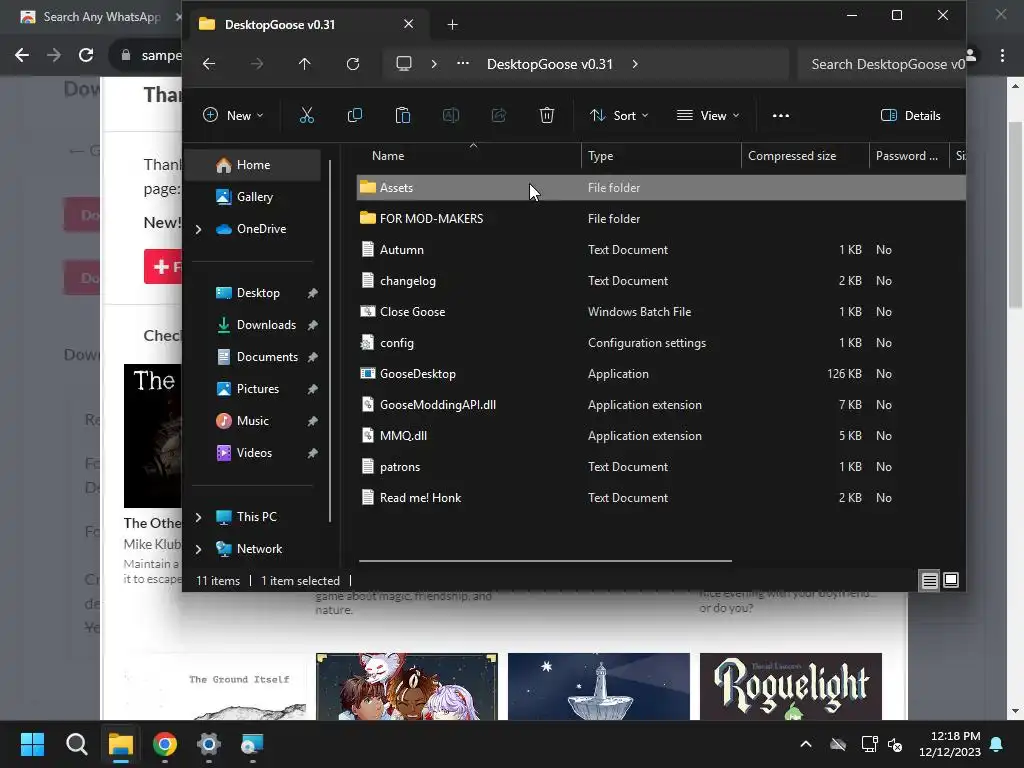Refresh the DesktopGoose folder view
The width and height of the screenshot is (1024, 768).
pyautogui.click(x=353, y=64)
